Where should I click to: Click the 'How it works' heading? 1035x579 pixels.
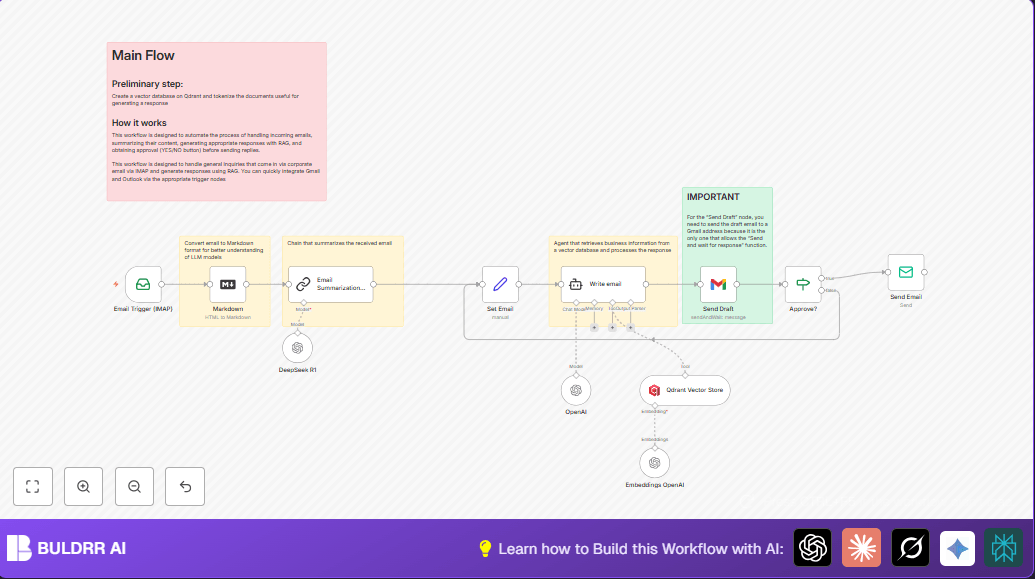pos(139,123)
